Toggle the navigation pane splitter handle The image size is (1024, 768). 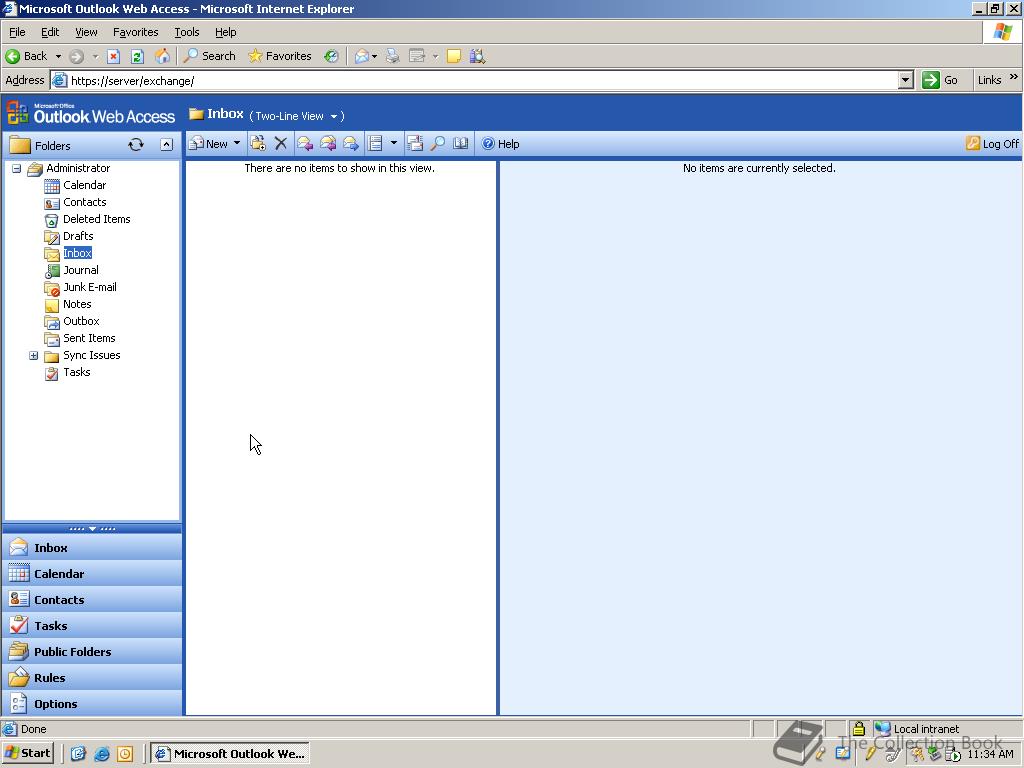(92, 528)
